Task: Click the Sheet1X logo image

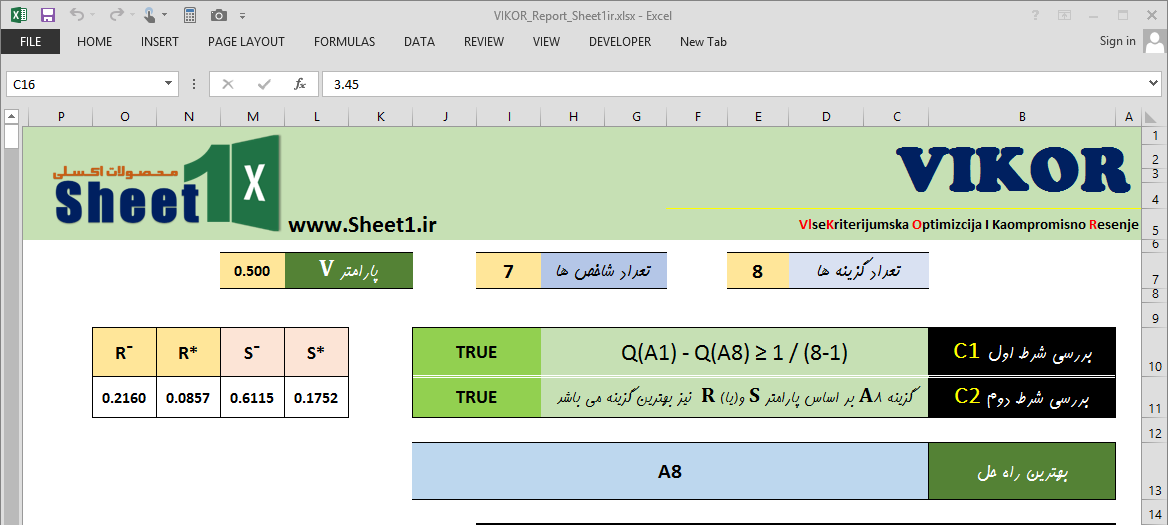Action: point(167,185)
